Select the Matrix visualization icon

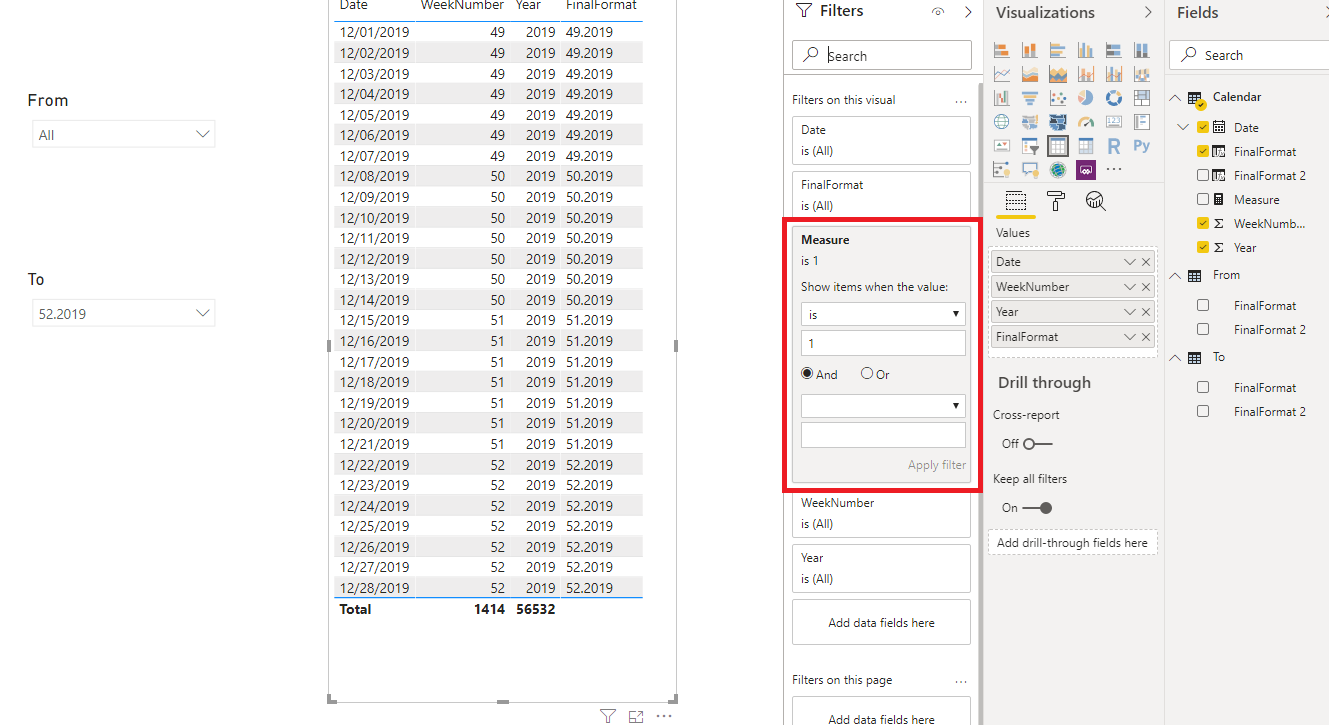pos(1085,146)
